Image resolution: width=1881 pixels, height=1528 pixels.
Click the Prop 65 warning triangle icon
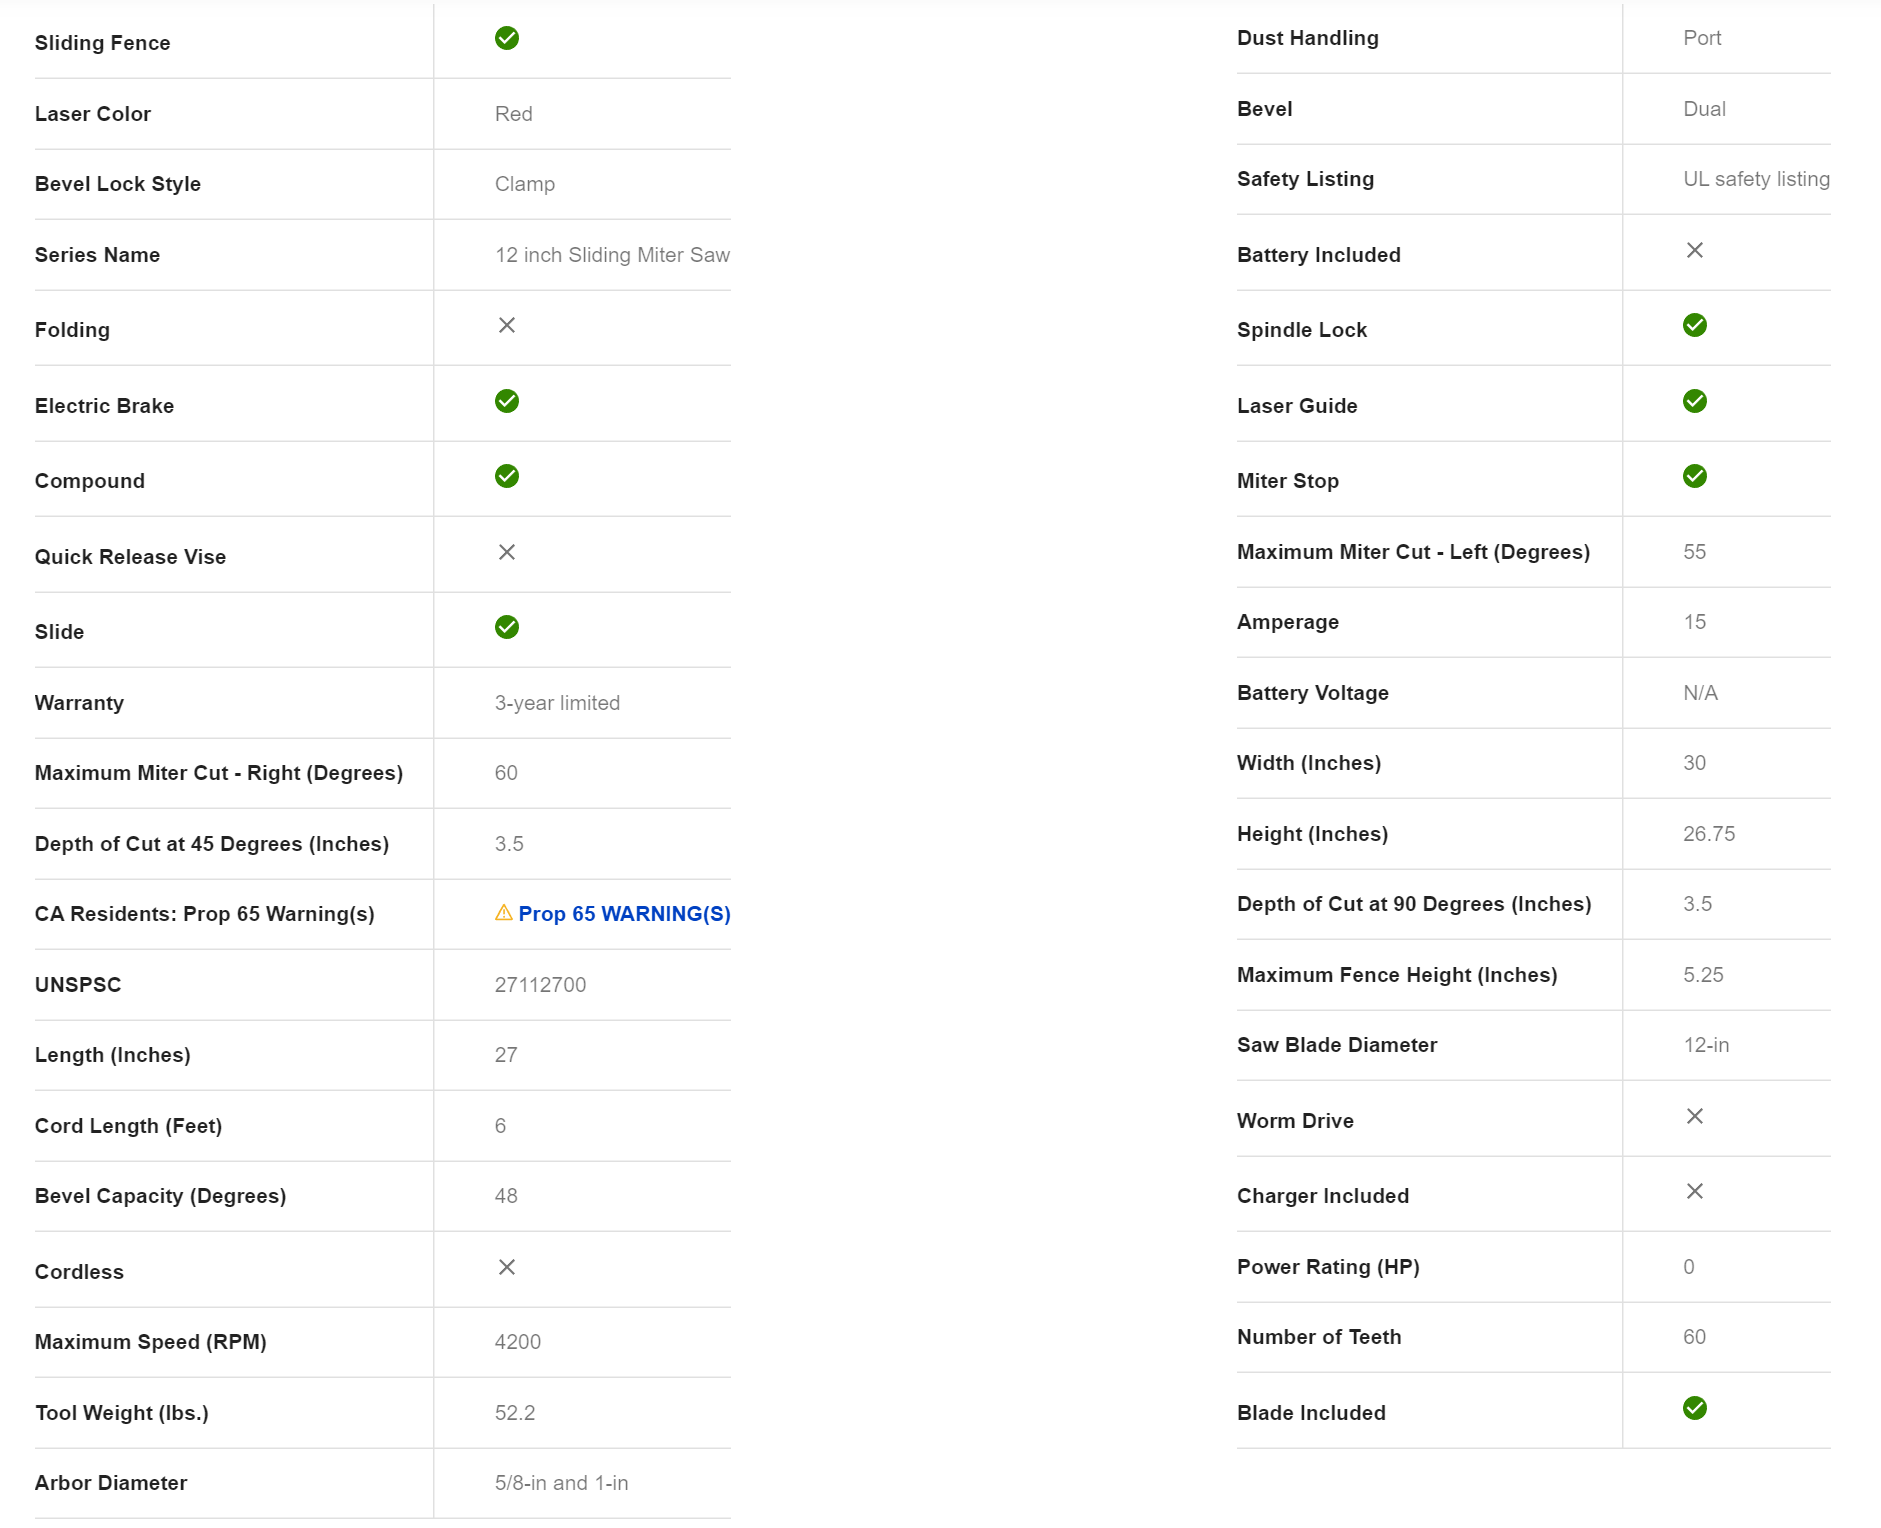tap(504, 913)
